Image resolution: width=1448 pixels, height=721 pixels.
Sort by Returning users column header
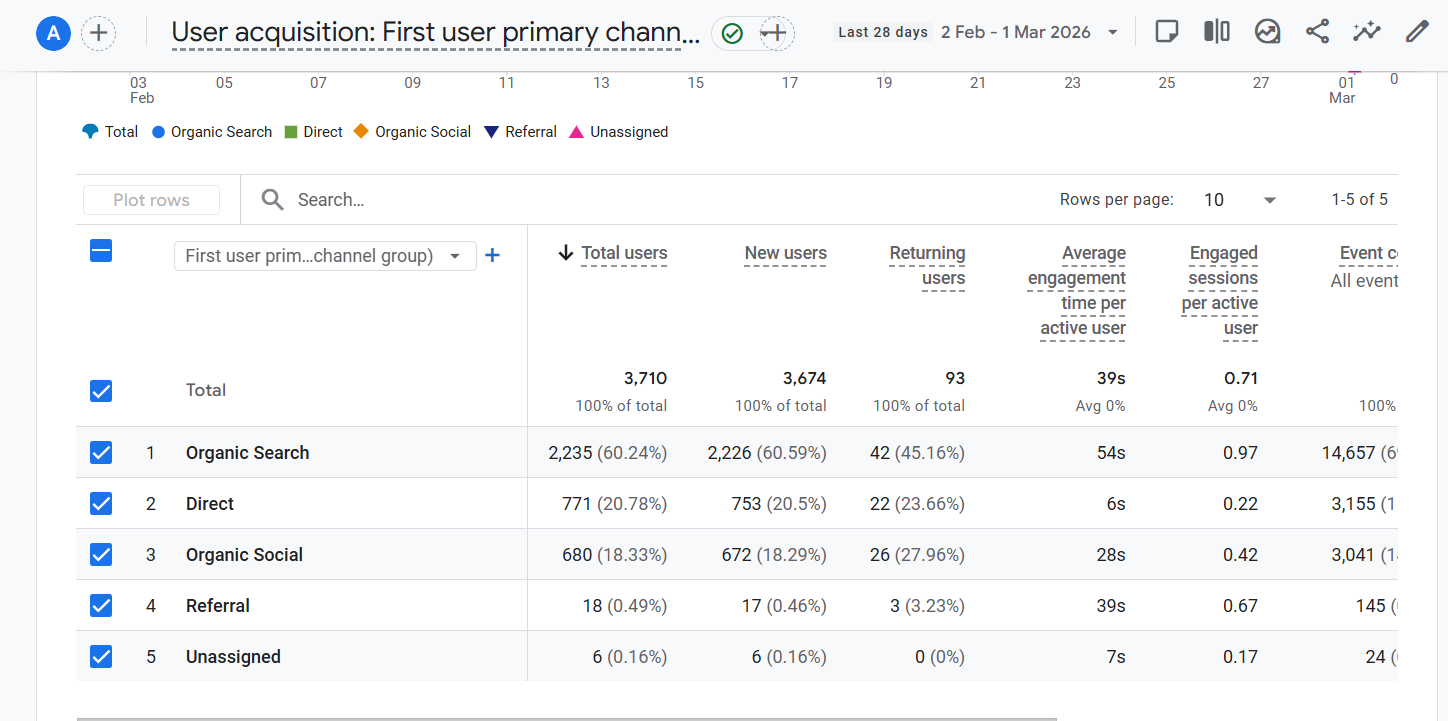click(927, 265)
